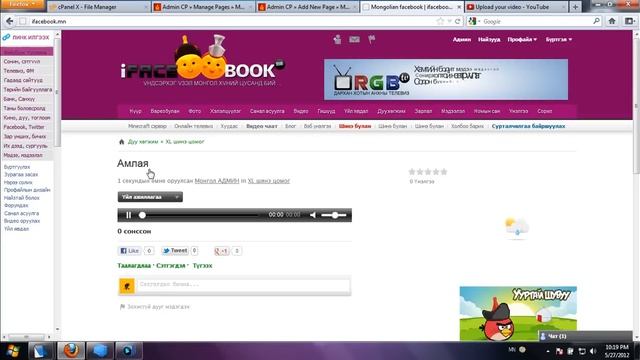The height and width of the screenshot is (360, 640).
Task: Click the weather cloud icon
Action: (517, 227)
